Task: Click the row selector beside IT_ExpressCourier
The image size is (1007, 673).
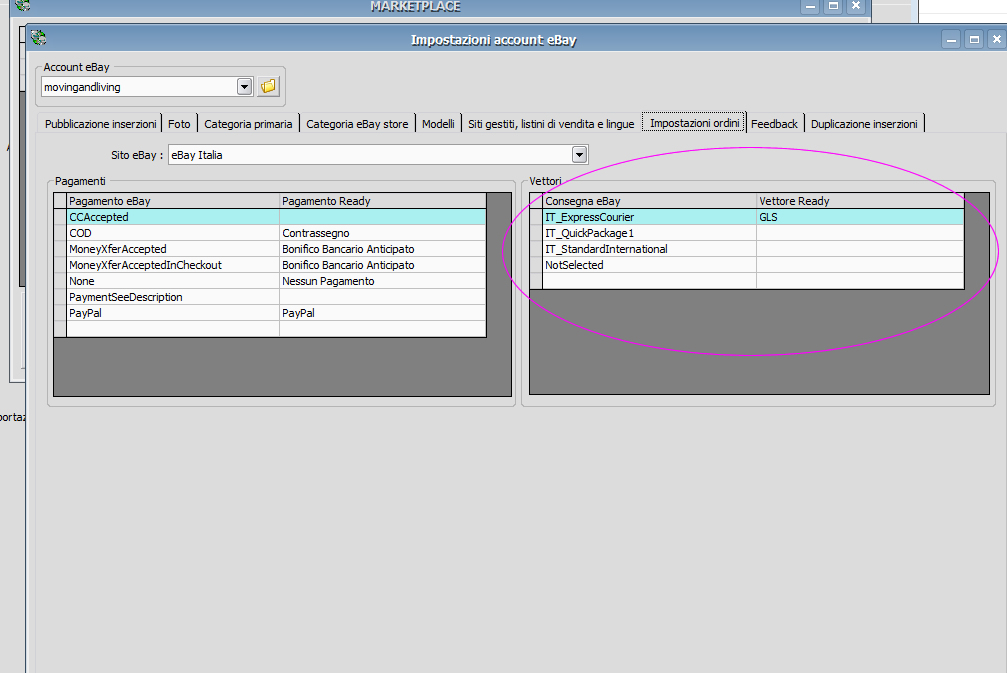Action: tap(536, 217)
